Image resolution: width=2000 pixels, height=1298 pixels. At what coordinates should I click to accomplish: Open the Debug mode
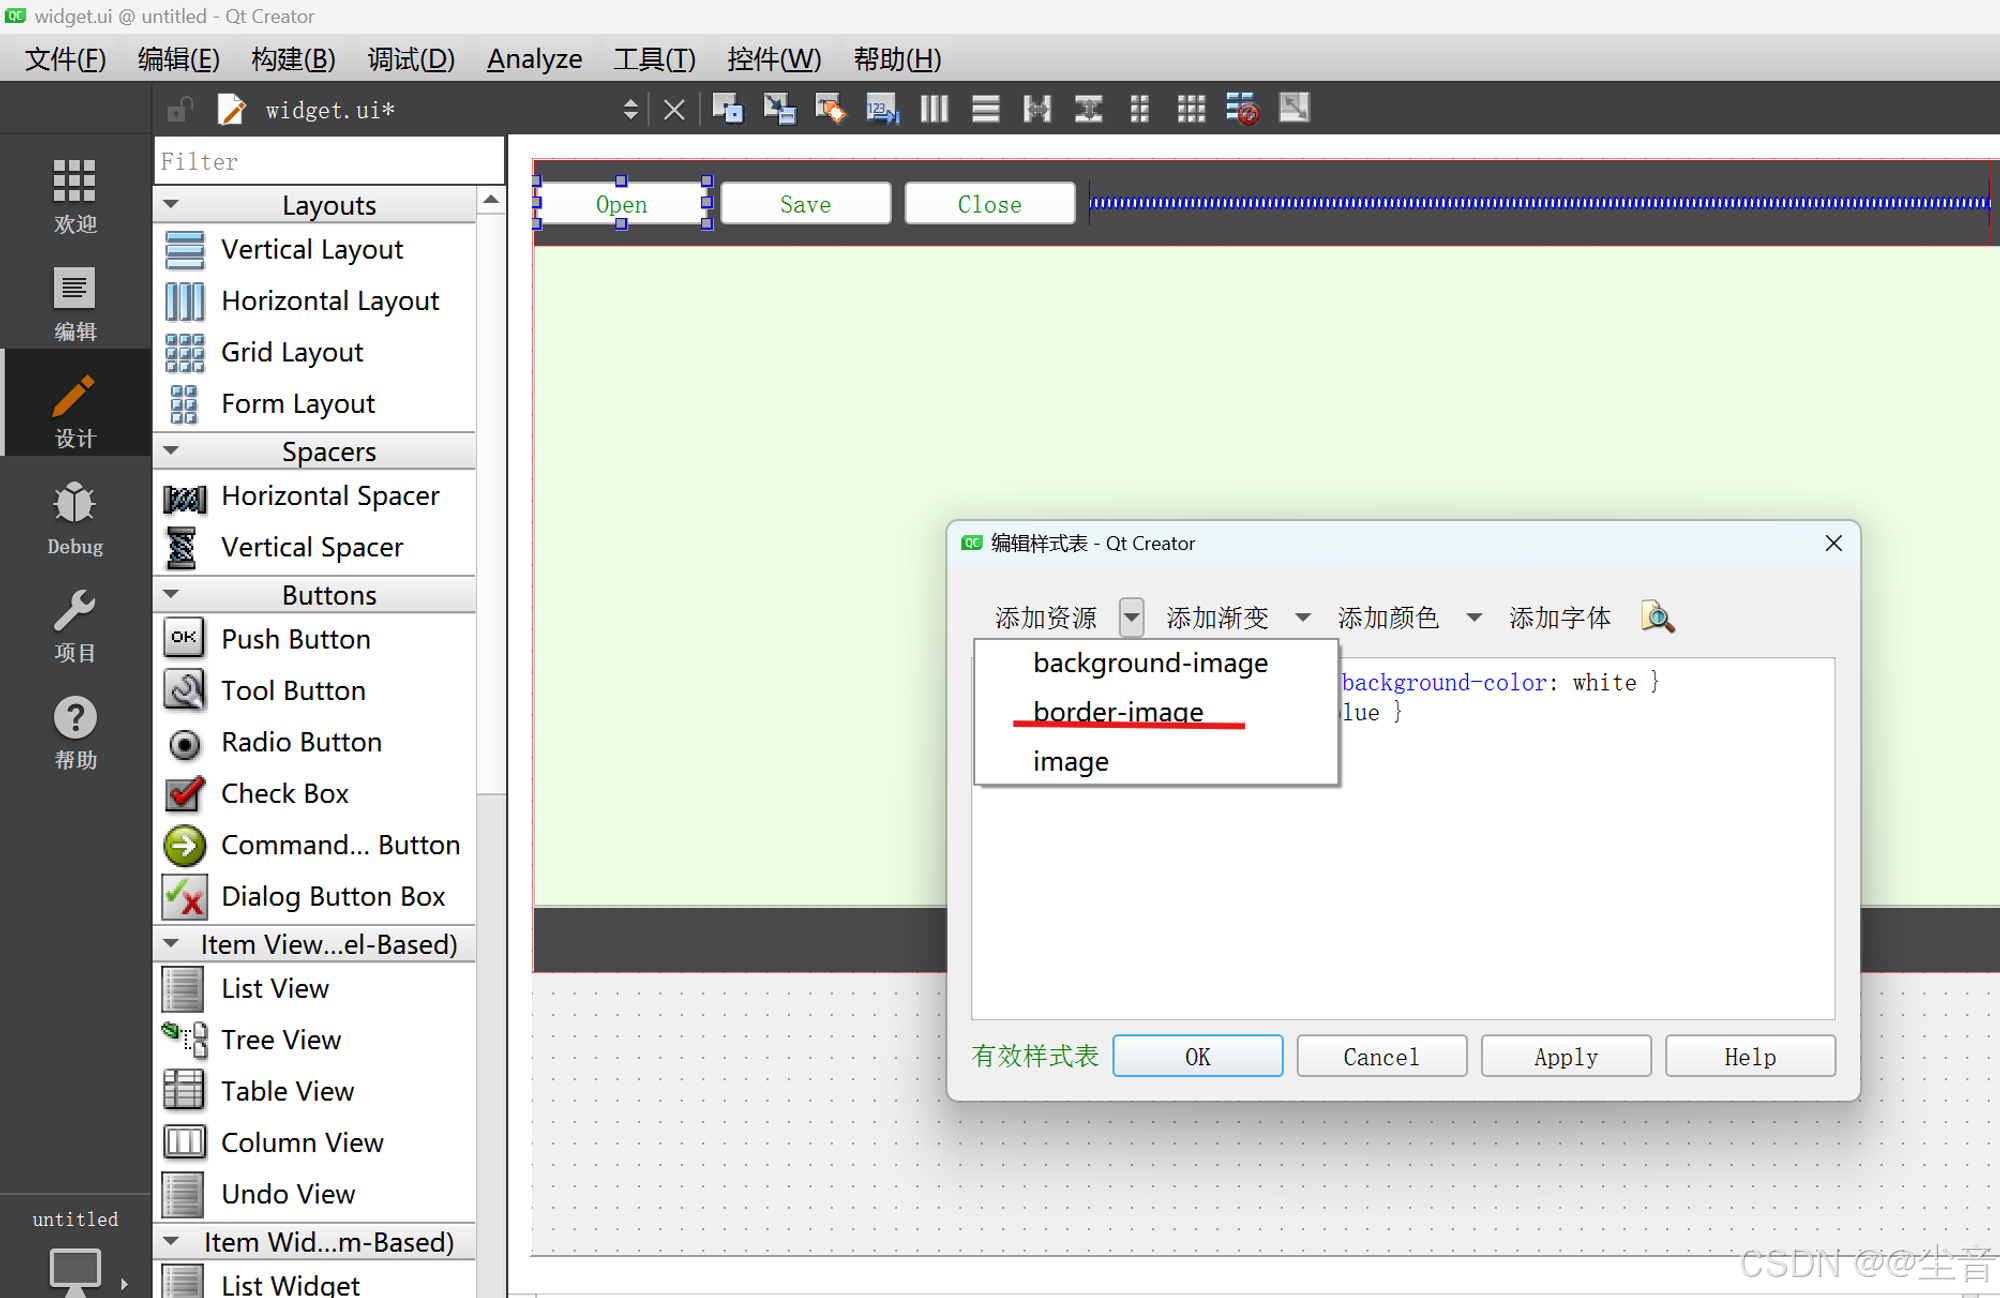[x=75, y=518]
